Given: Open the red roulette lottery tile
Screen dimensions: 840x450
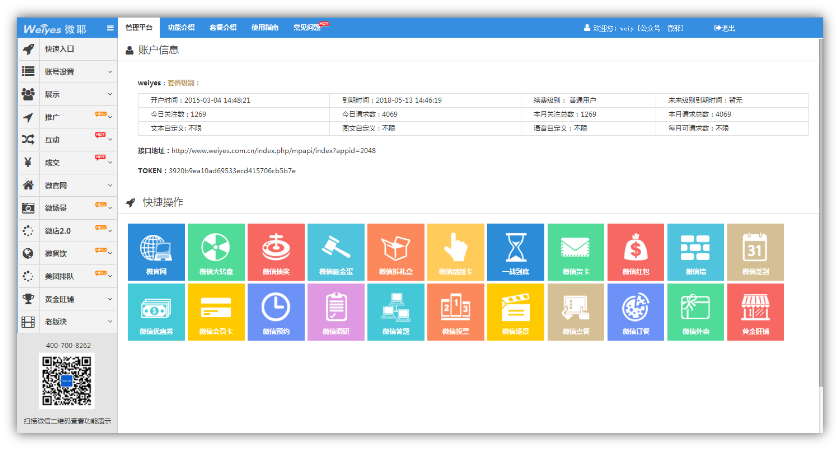Looking at the screenshot, I should point(276,252).
